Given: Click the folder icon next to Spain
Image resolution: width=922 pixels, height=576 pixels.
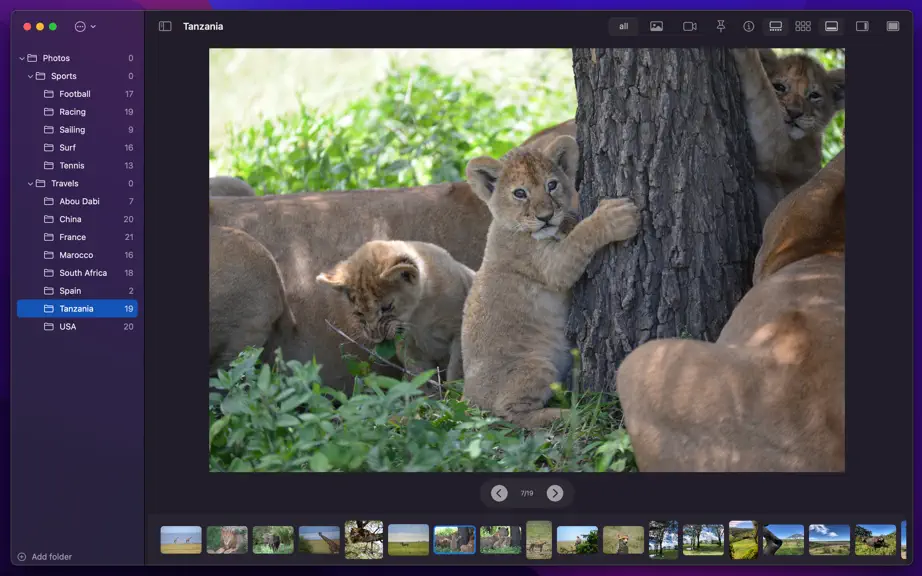Looking at the screenshot, I should pyautogui.click(x=49, y=291).
